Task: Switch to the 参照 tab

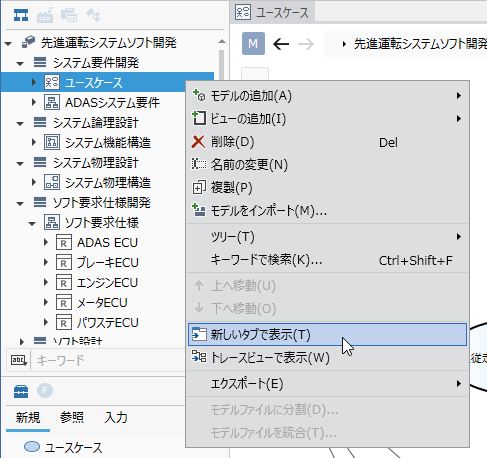Action: point(72,418)
